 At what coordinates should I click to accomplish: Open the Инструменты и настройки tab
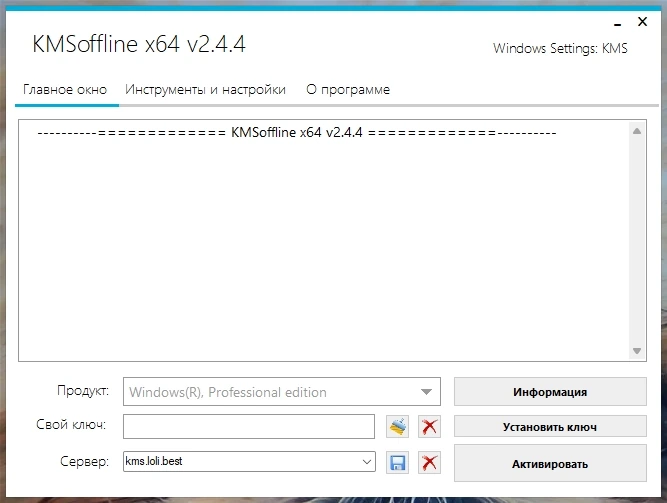point(205,90)
